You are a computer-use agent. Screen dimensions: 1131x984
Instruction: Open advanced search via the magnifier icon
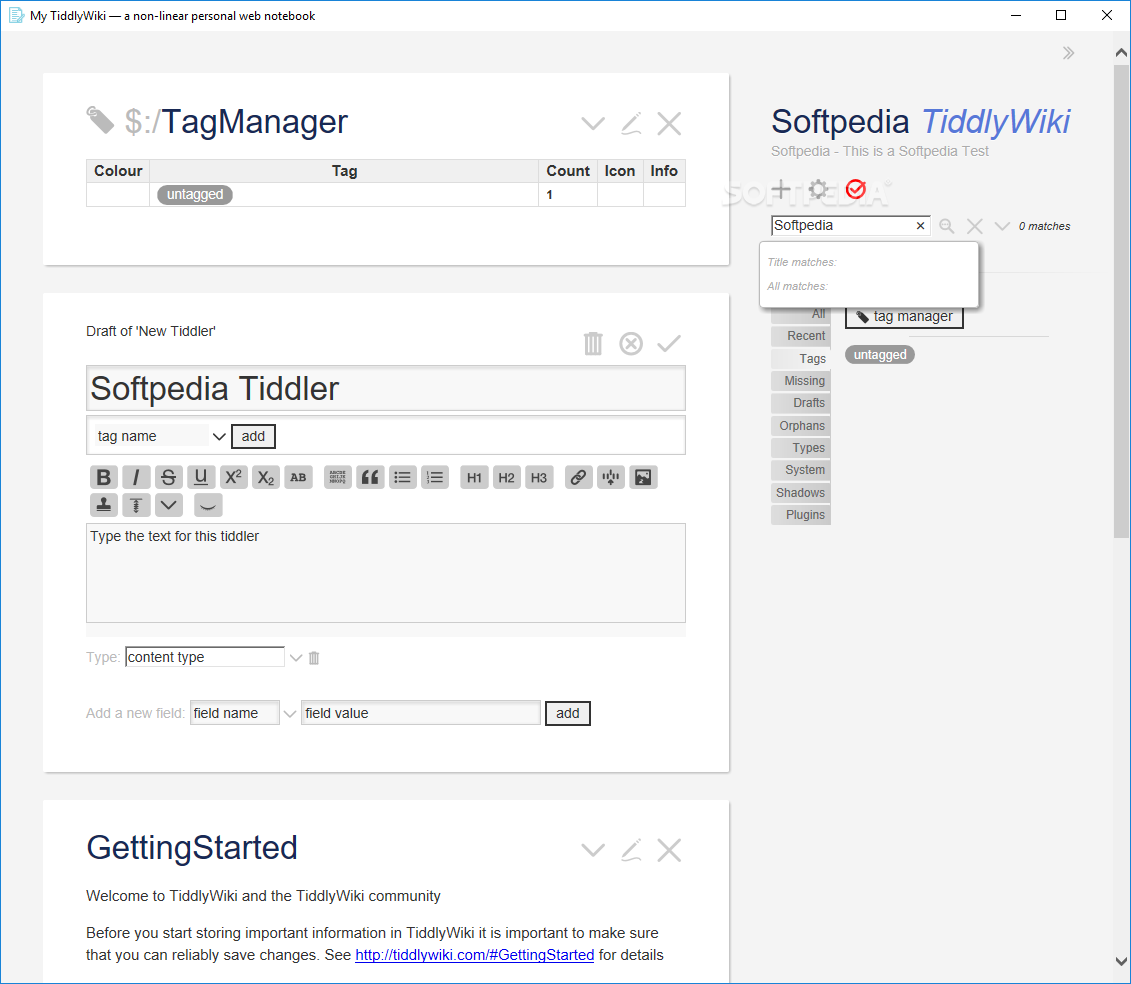tap(946, 226)
